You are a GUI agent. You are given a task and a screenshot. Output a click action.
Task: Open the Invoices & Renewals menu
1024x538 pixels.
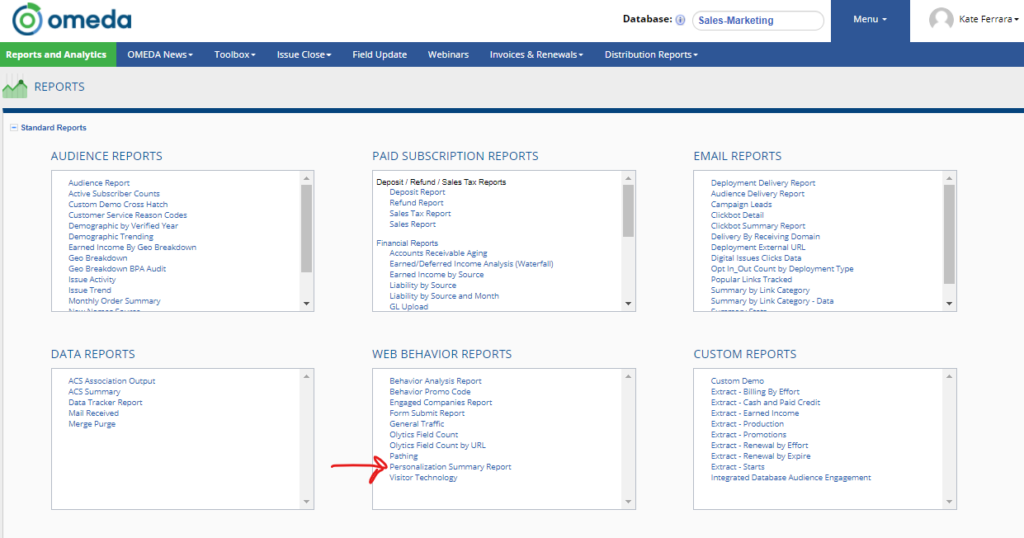pyautogui.click(x=536, y=55)
